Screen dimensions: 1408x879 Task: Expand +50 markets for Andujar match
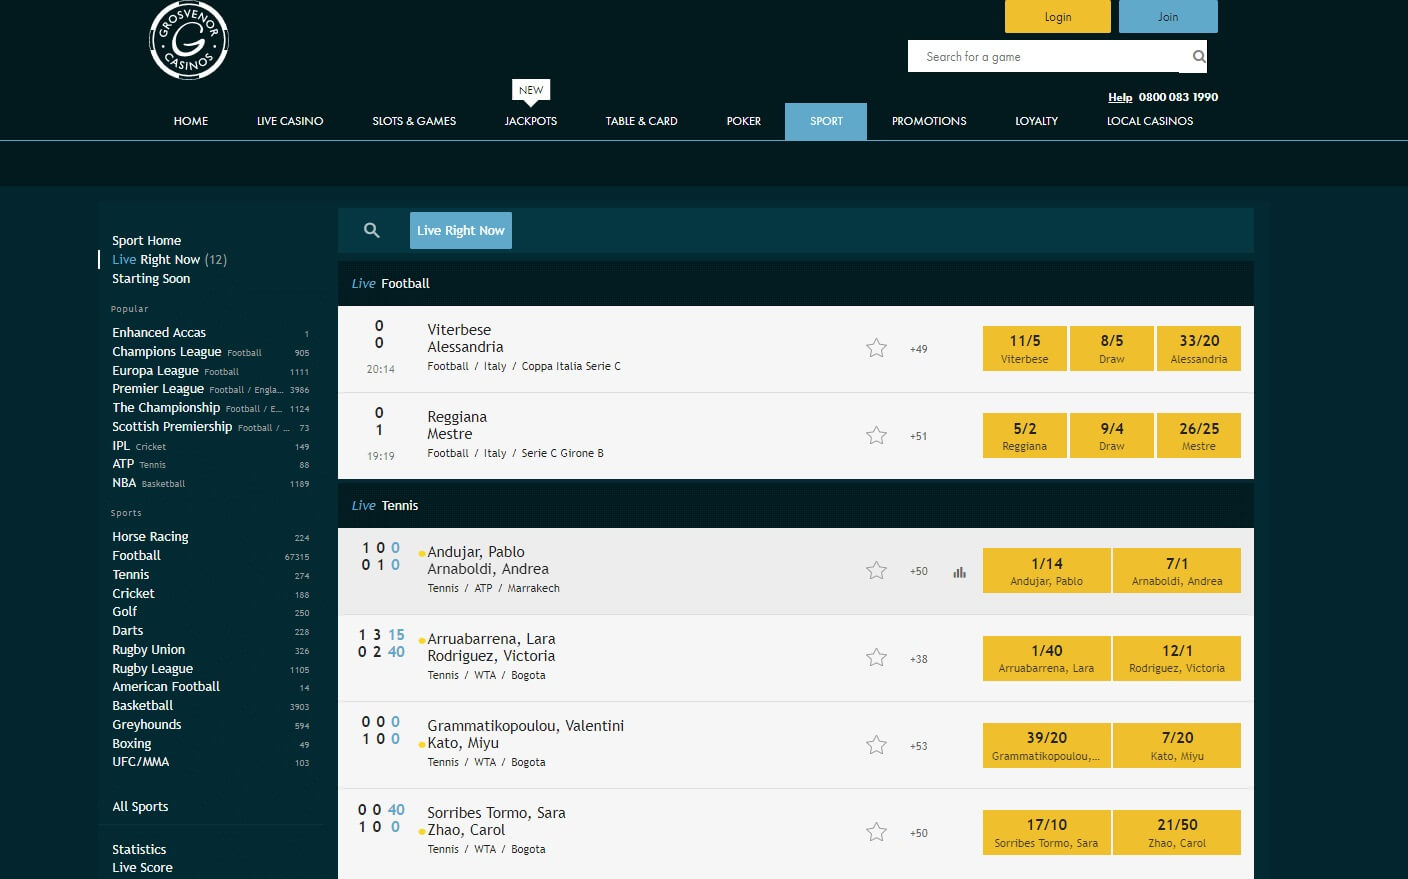pyautogui.click(x=918, y=571)
